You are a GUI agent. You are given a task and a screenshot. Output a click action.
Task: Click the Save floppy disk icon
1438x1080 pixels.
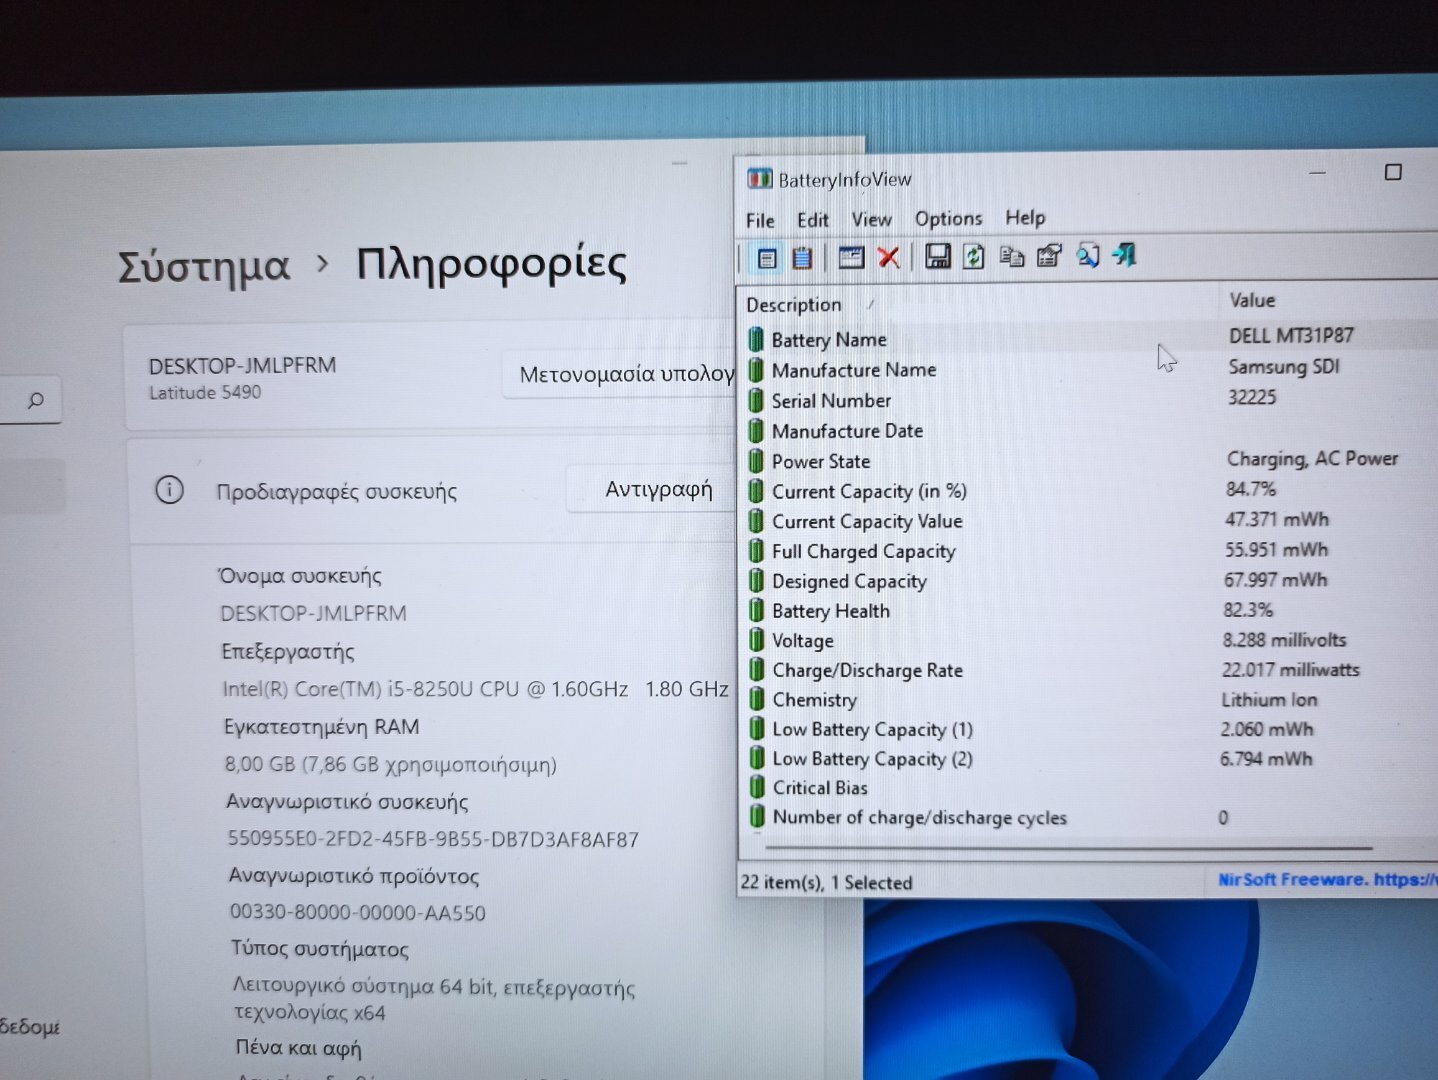click(937, 256)
